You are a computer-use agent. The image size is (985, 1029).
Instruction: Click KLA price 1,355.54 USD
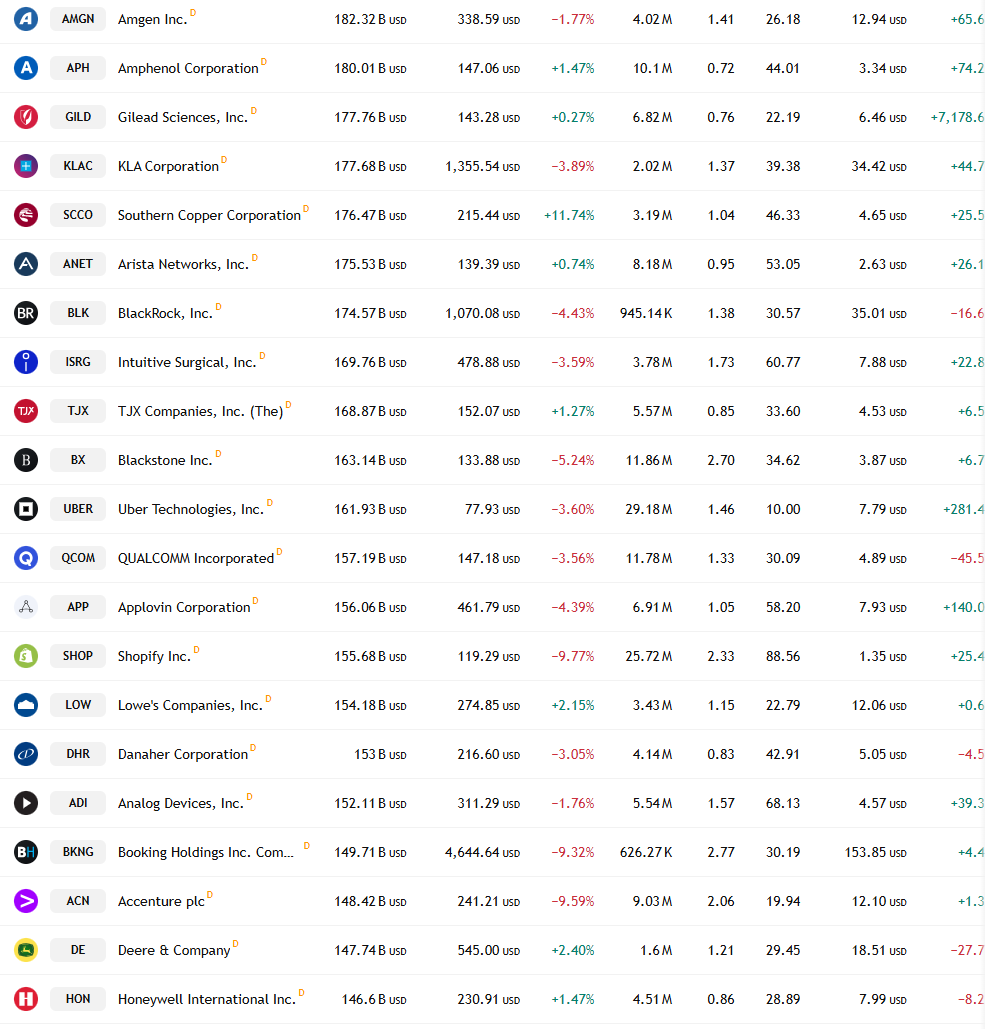tap(482, 167)
